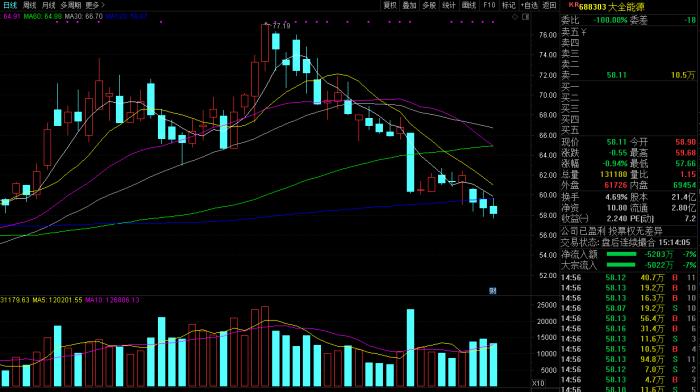
Task: Switch to the 月线 monthly chart tab
Action: [x=49, y=5]
